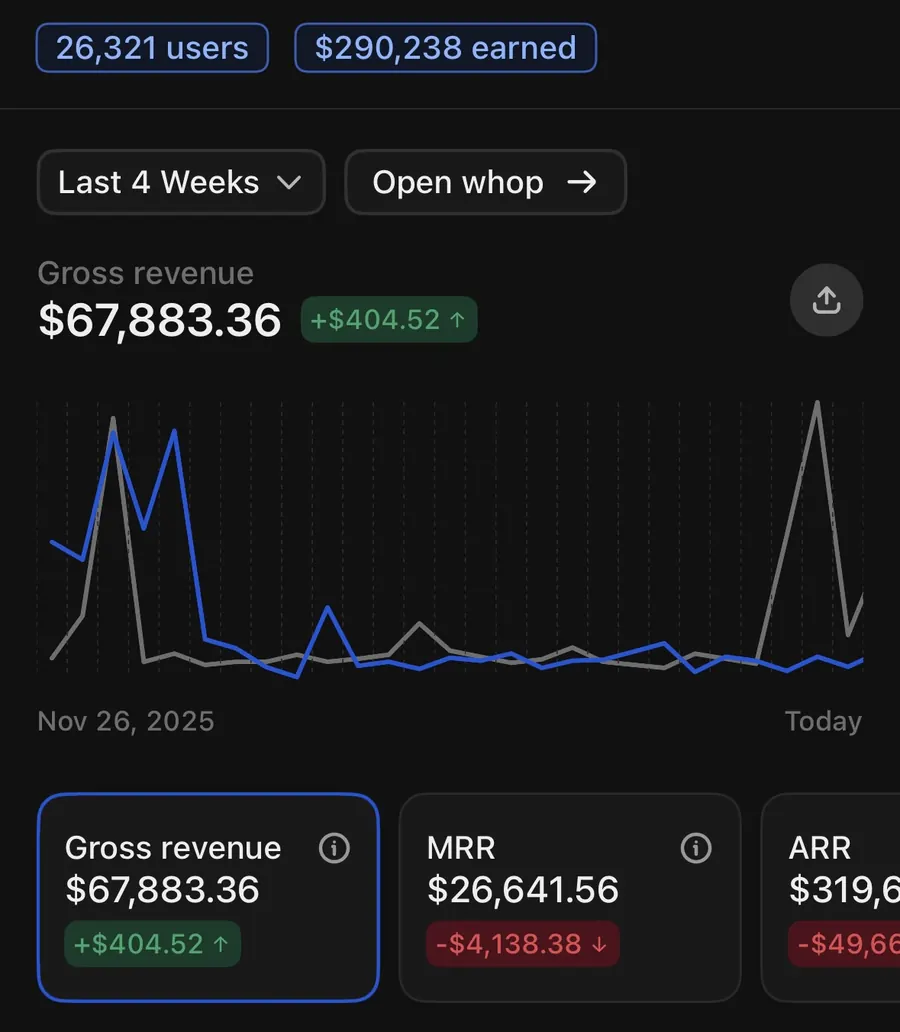Screen dimensions: 900x1032
Task: Tap the chevron in Last 4 Weeks
Action: [289, 182]
